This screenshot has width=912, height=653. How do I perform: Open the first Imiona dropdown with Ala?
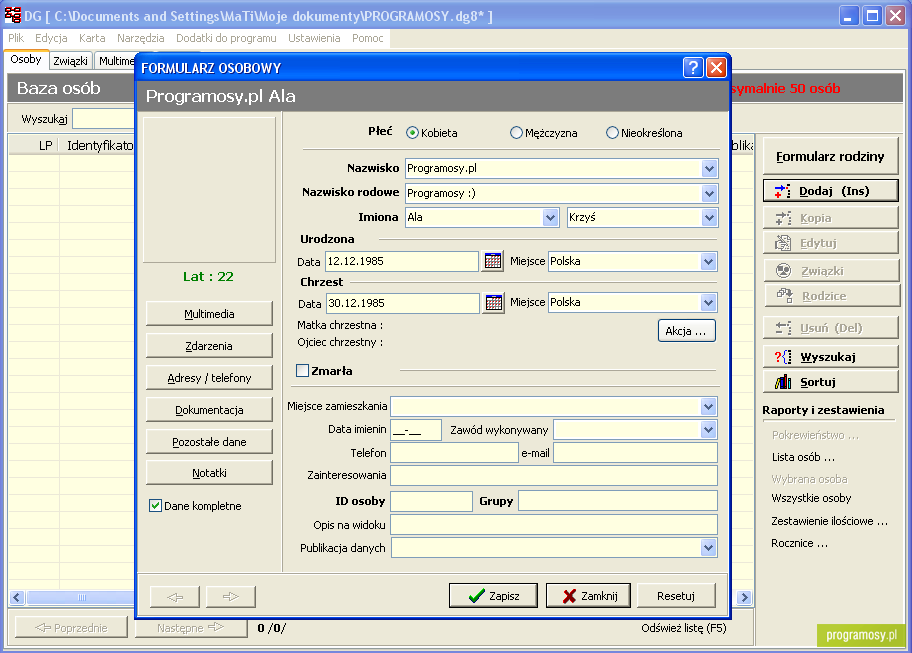[x=550, y=217]
